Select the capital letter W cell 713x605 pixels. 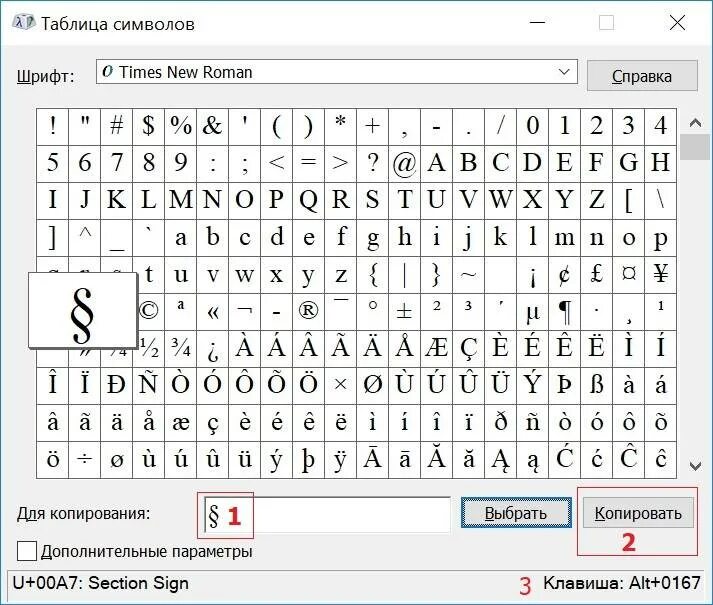click(x=501, y=201)
